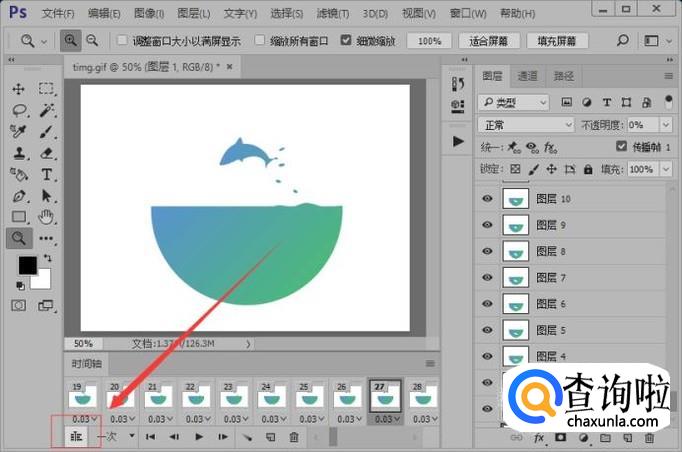Open the 正常 blend mode dropdown

524,125
